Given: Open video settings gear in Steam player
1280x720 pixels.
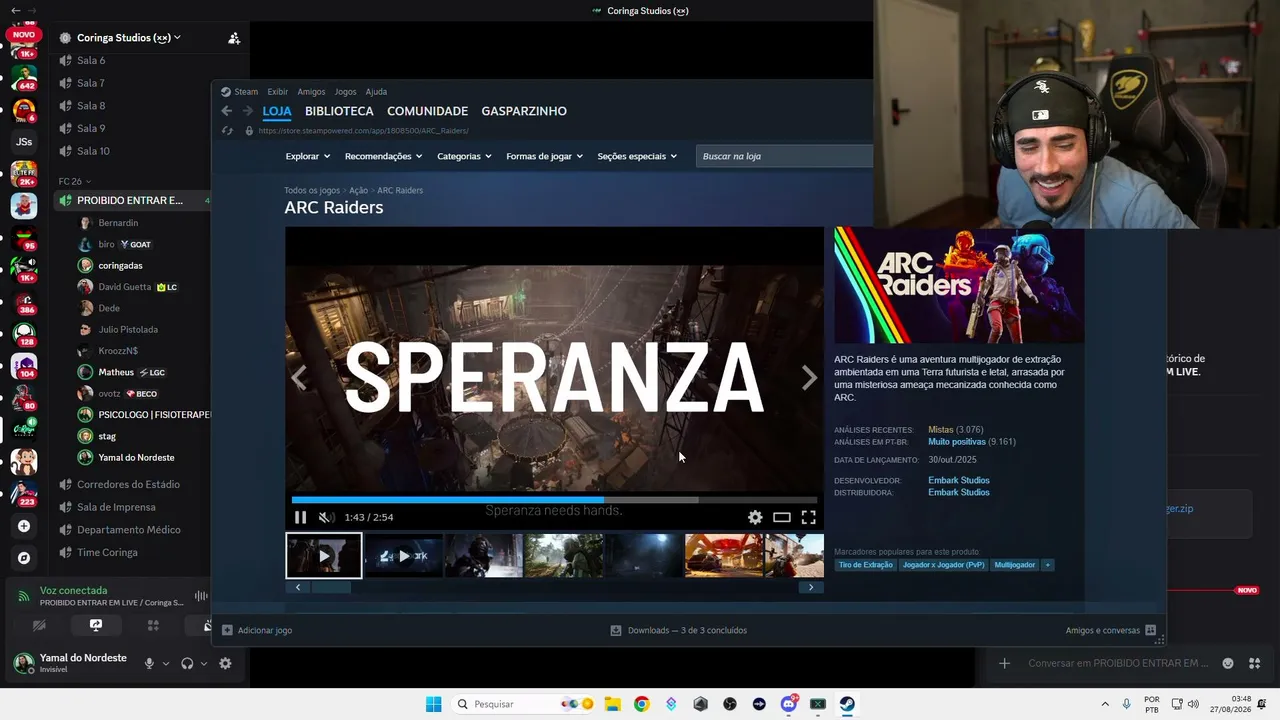Looking at the screenshot, I should click(x=755, y=517).
